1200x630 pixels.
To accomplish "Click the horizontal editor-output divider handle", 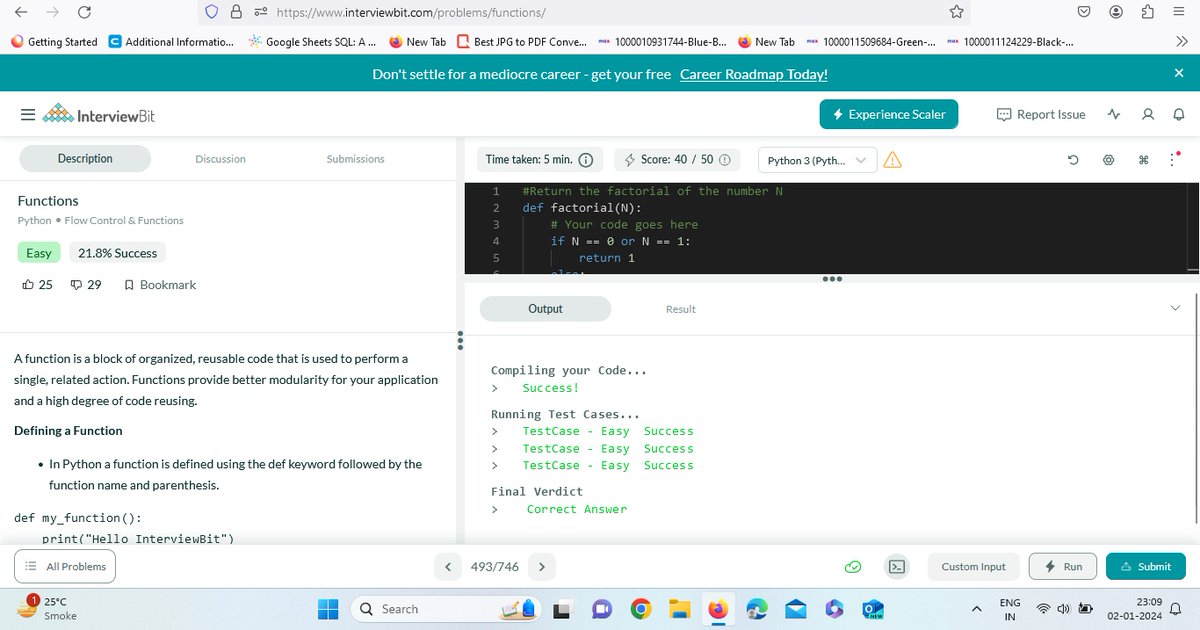I will 831,278.
